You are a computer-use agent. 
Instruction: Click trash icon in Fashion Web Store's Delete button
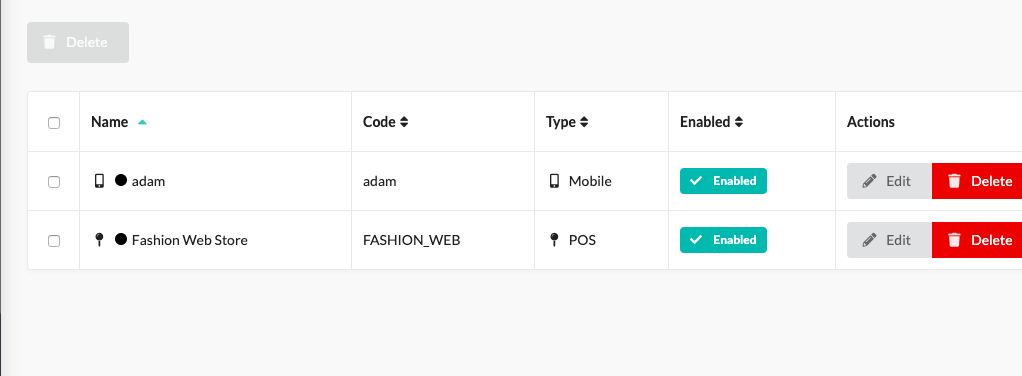[954, 240]
